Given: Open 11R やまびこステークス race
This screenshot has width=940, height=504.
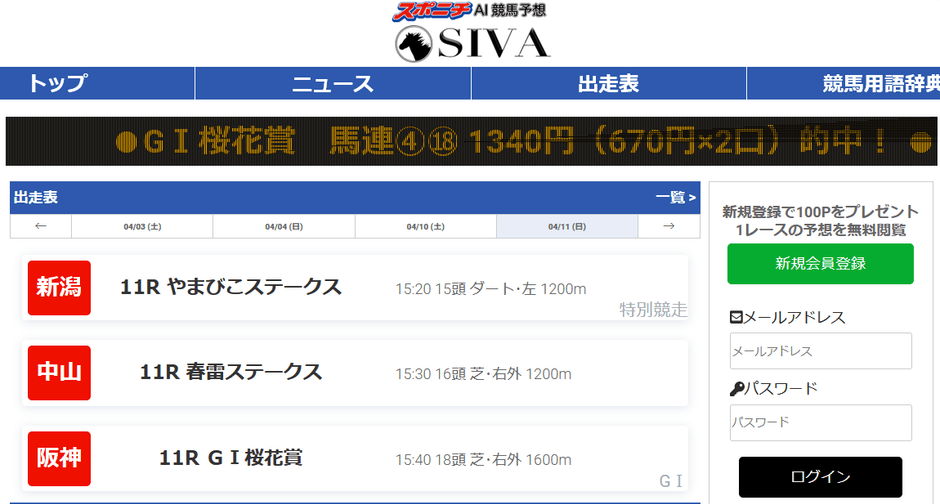Looking at the screenshot, I should pos(231,287).
